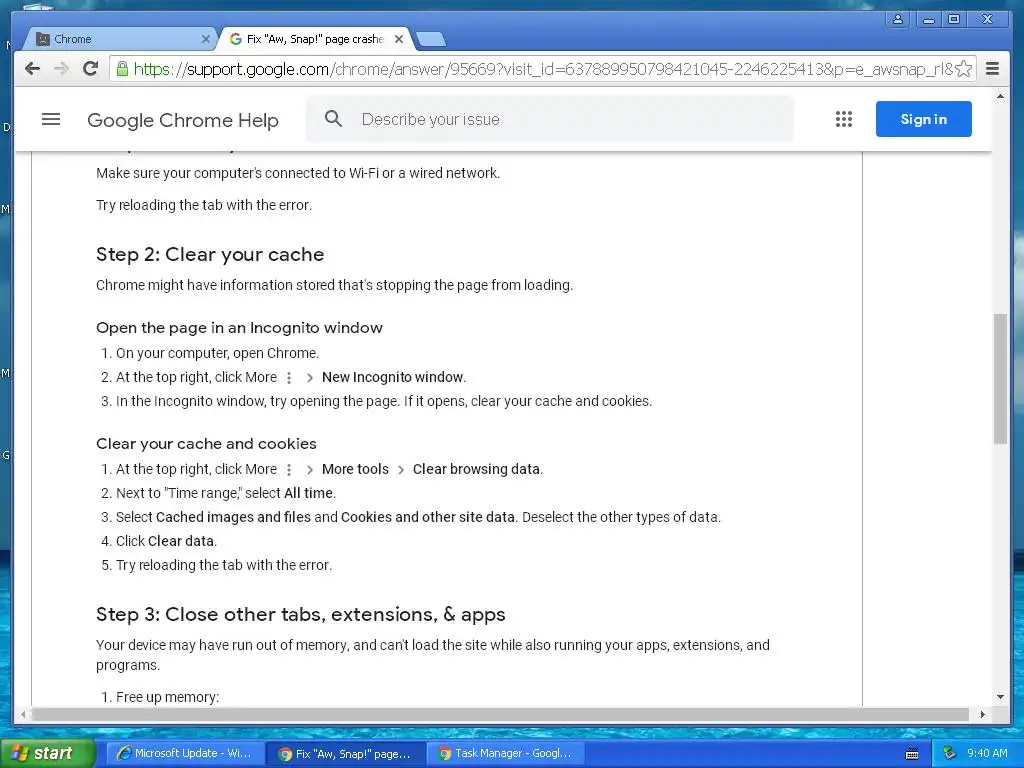Image resolution: width=1024 pixels, height=768 pixels.
Task: Click the network tray icon
Action: click(x=949, y=753)
